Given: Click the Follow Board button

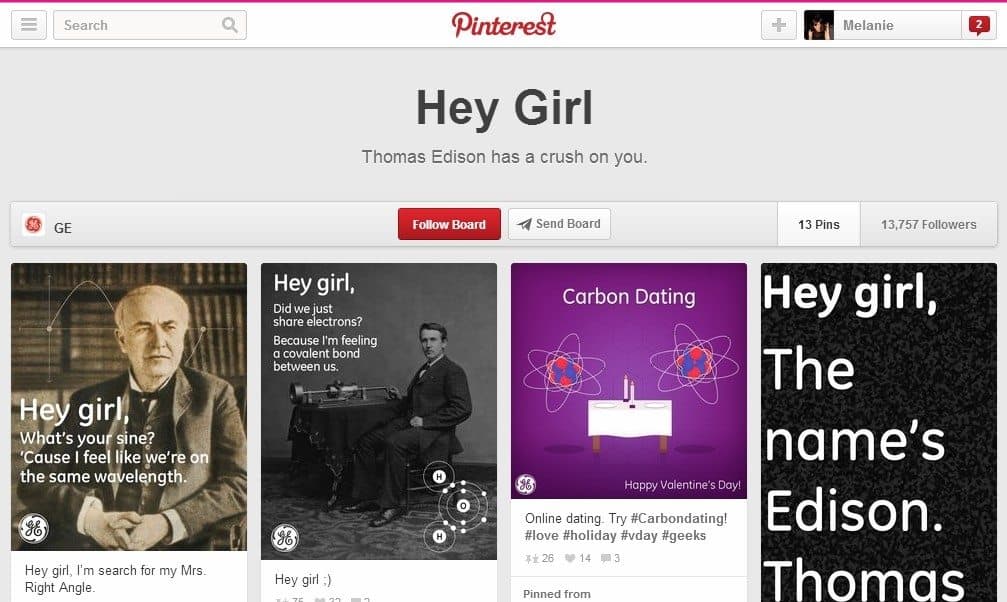Looking at the screenshot, I should click(x=449, y=224).
